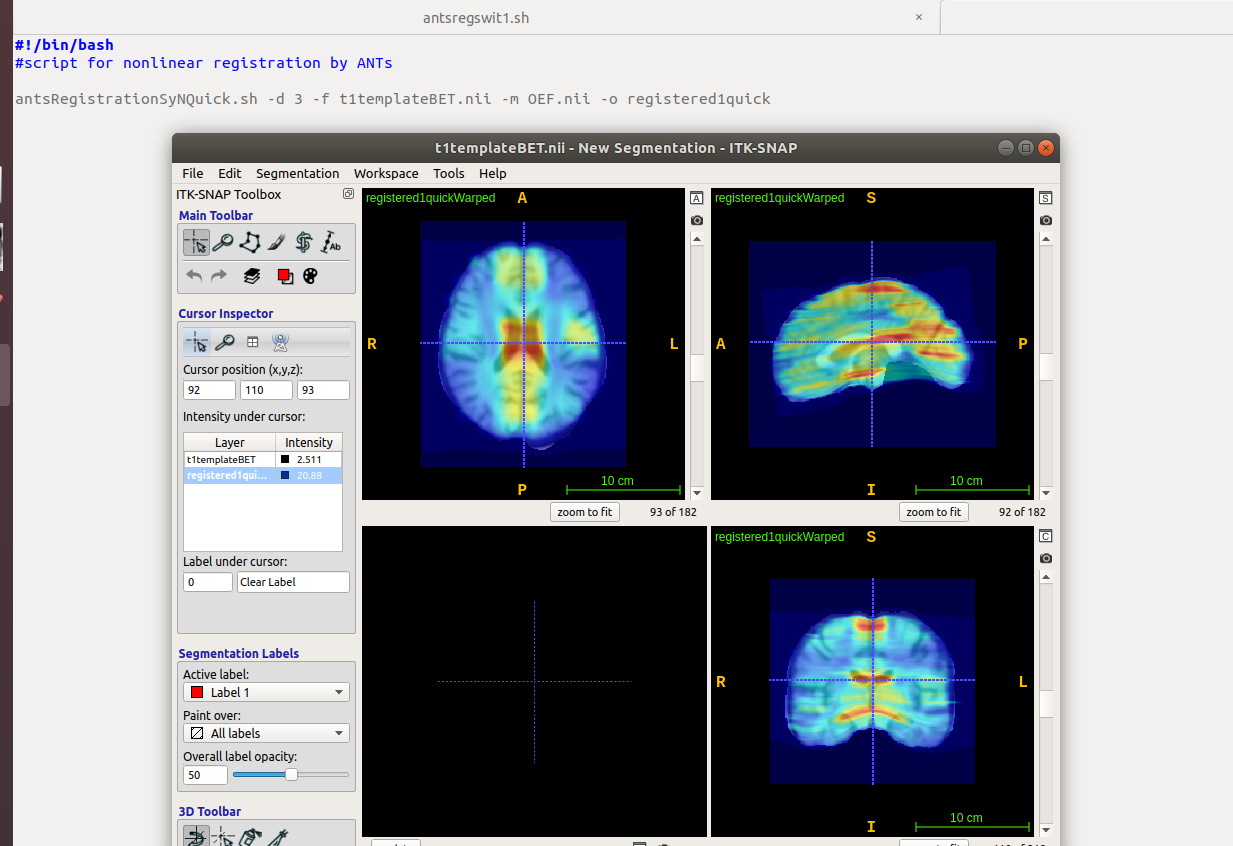This screenshot has width=1233, height=846.
Task: Open the label editor via red square icon
Action: click(285, 276)
